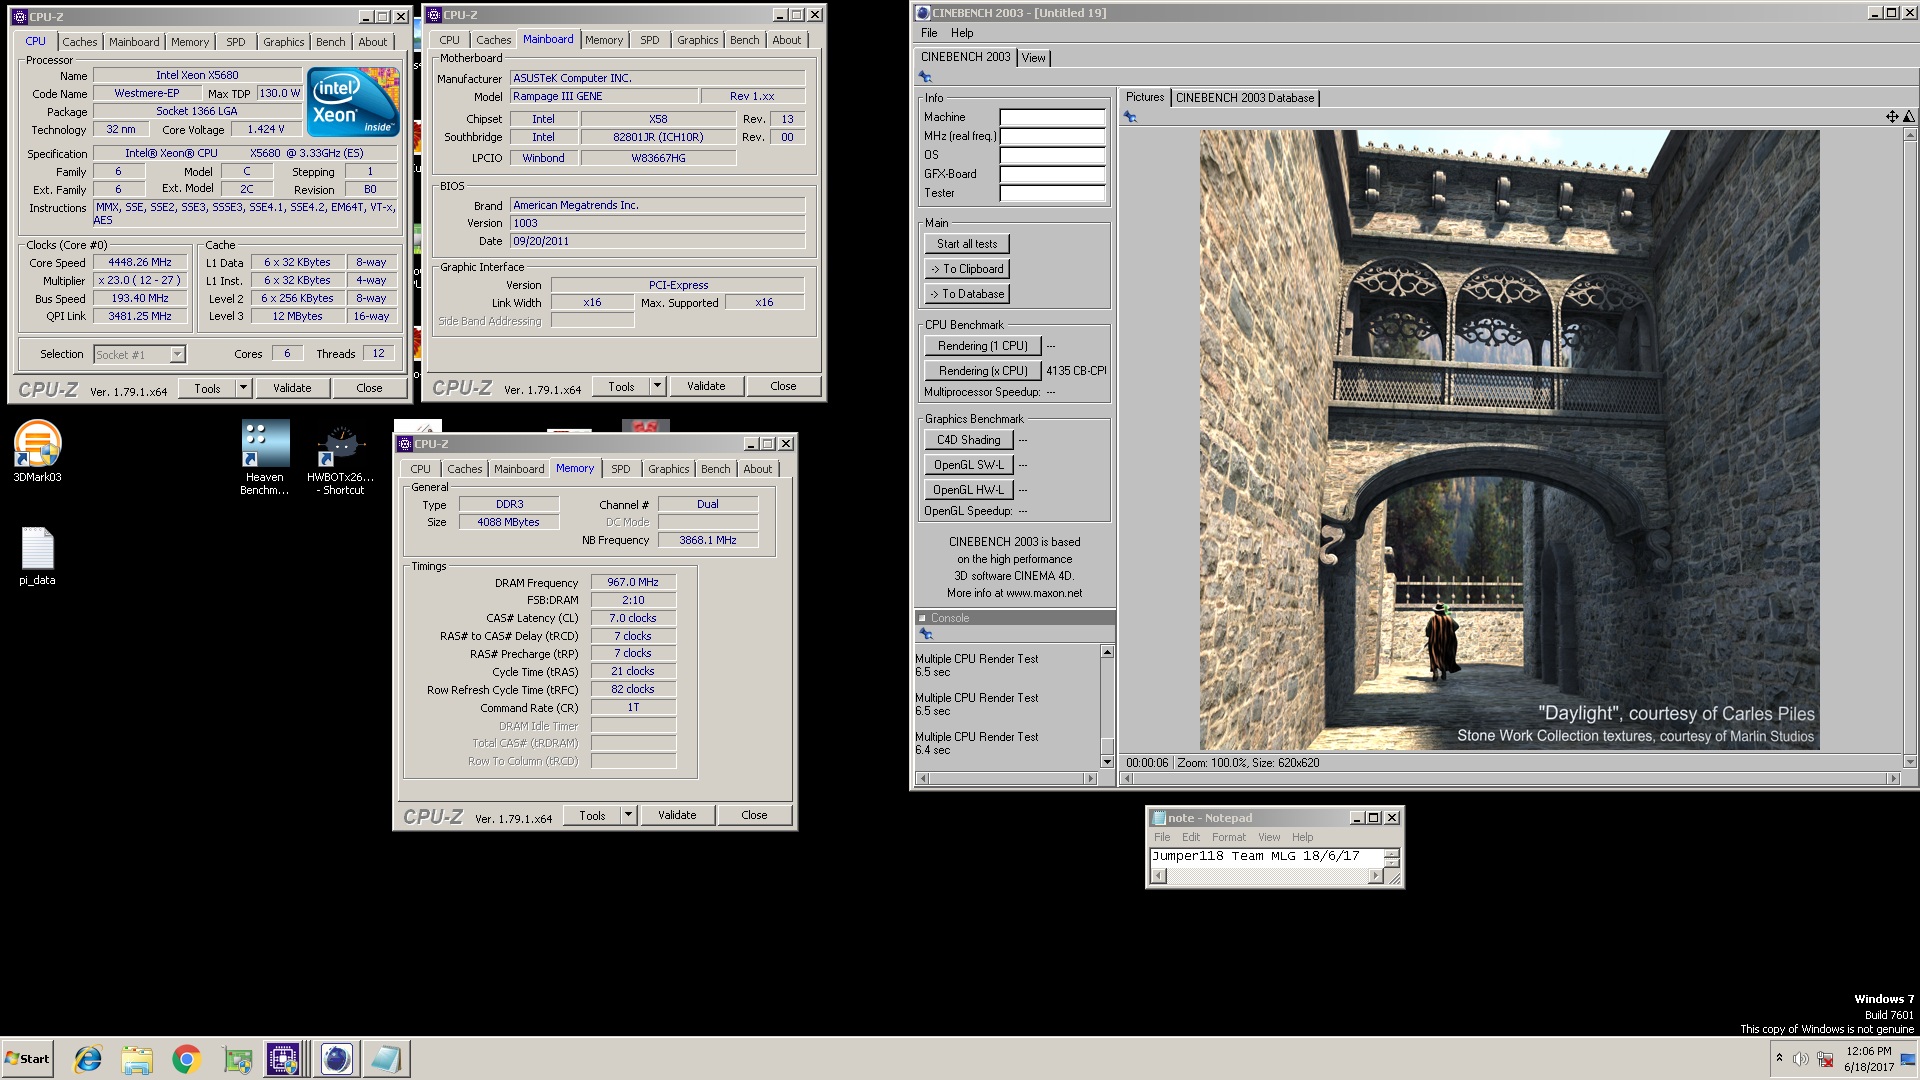This screenshot has height=1080, width=1920.
Task: Click the Console collapse icon
Action: click(922, 618)
